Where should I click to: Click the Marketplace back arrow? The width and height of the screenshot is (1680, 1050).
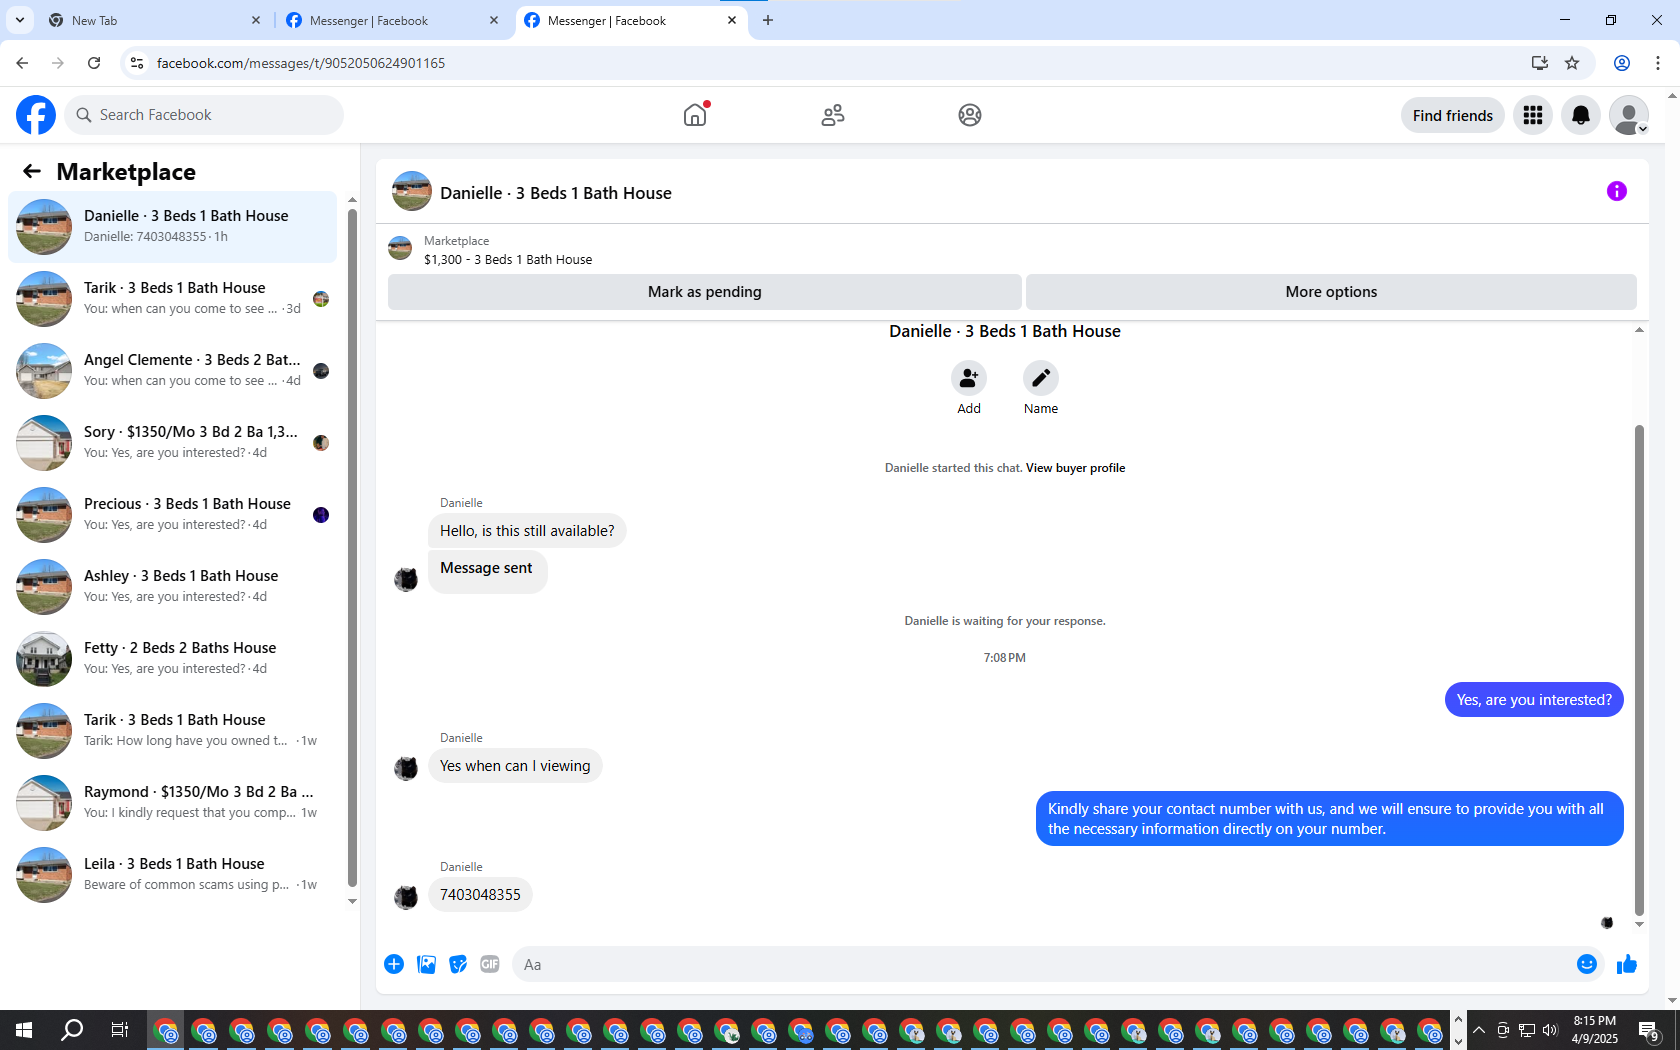coord(32,172)
